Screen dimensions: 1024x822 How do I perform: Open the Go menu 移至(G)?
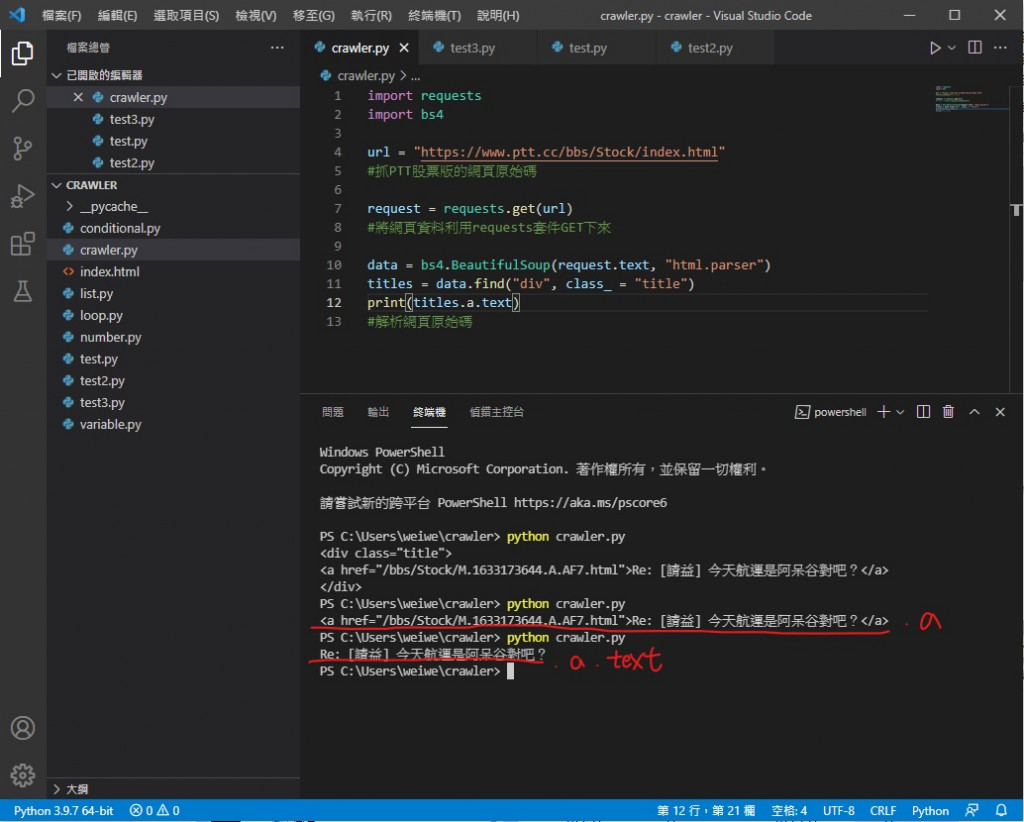coord(313,15)
